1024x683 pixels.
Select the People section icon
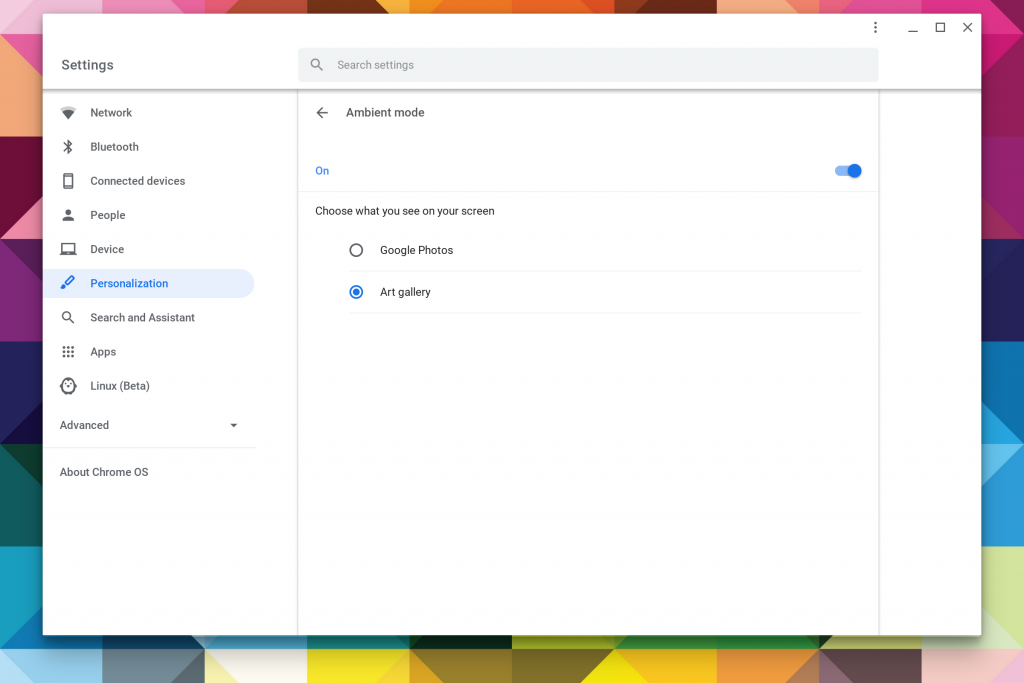pos(68,214)
